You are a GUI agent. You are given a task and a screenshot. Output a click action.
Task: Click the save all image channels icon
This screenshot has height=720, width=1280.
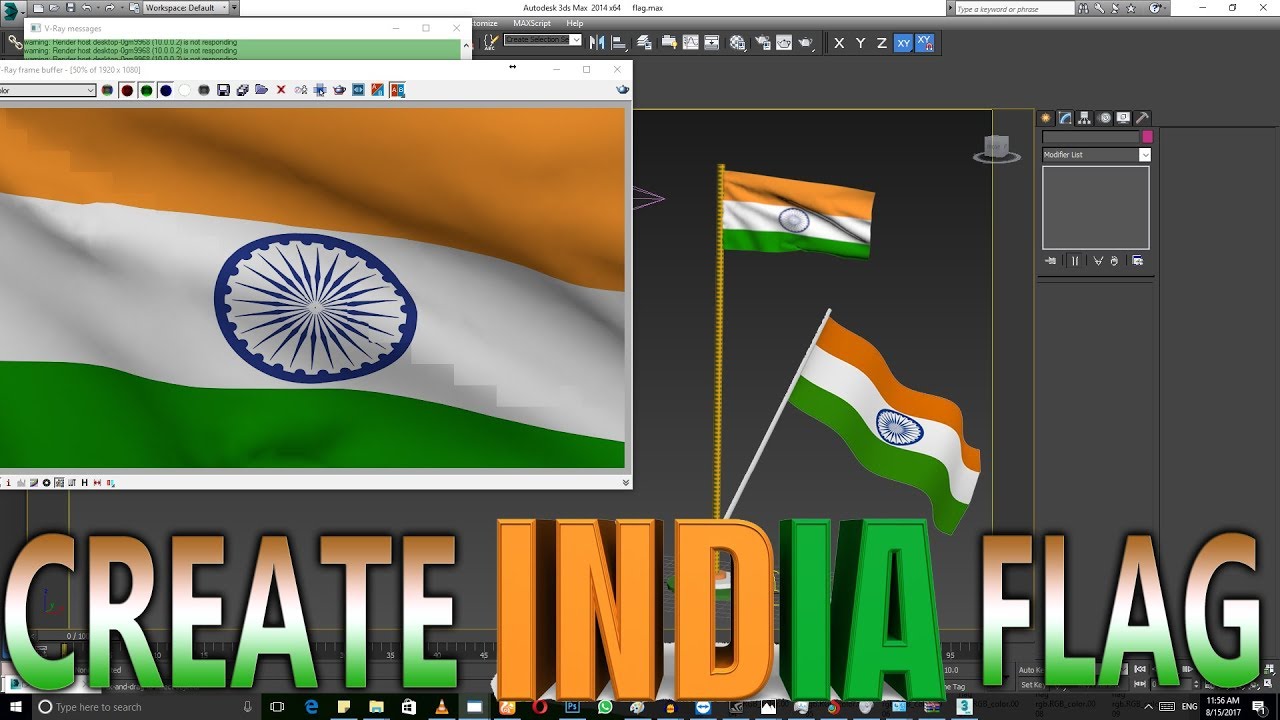242,90
